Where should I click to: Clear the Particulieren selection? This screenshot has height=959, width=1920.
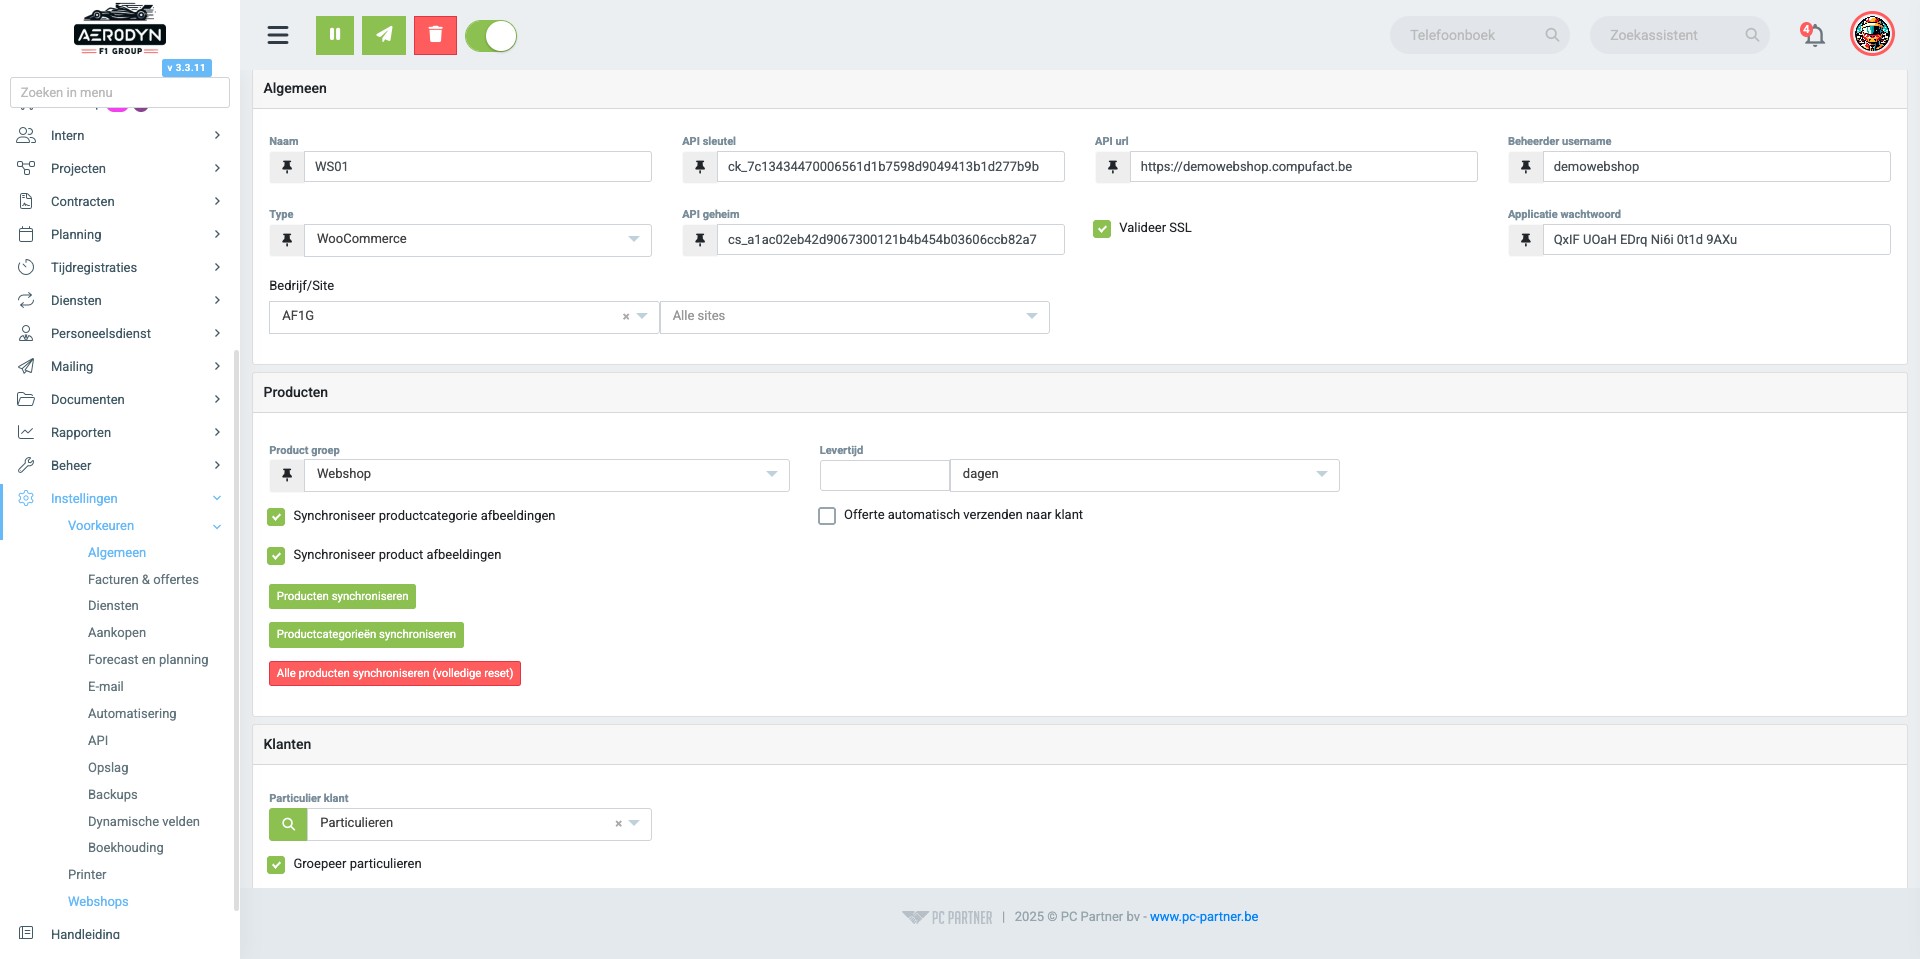(618, 823)
